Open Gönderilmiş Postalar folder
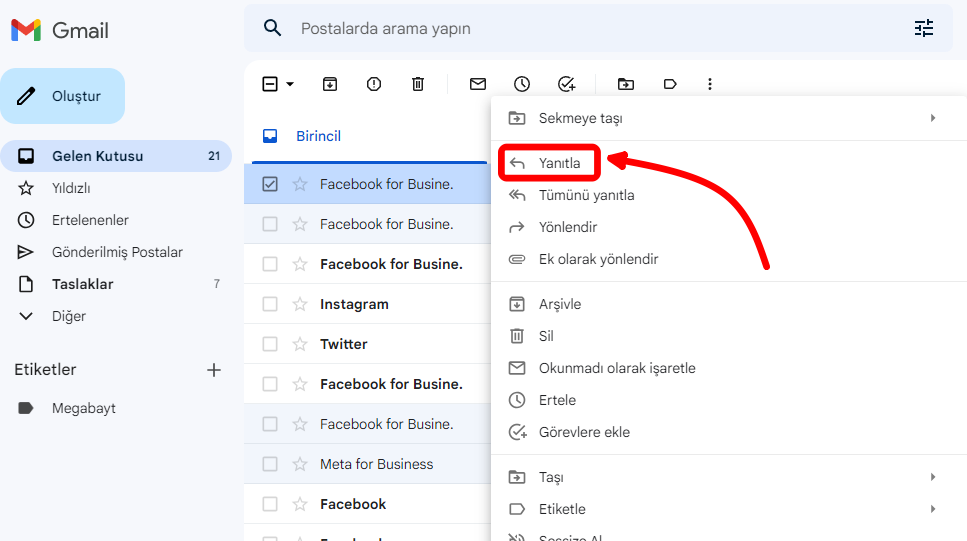The height and width of the screenshot is (541, 967). coord(117,252)
